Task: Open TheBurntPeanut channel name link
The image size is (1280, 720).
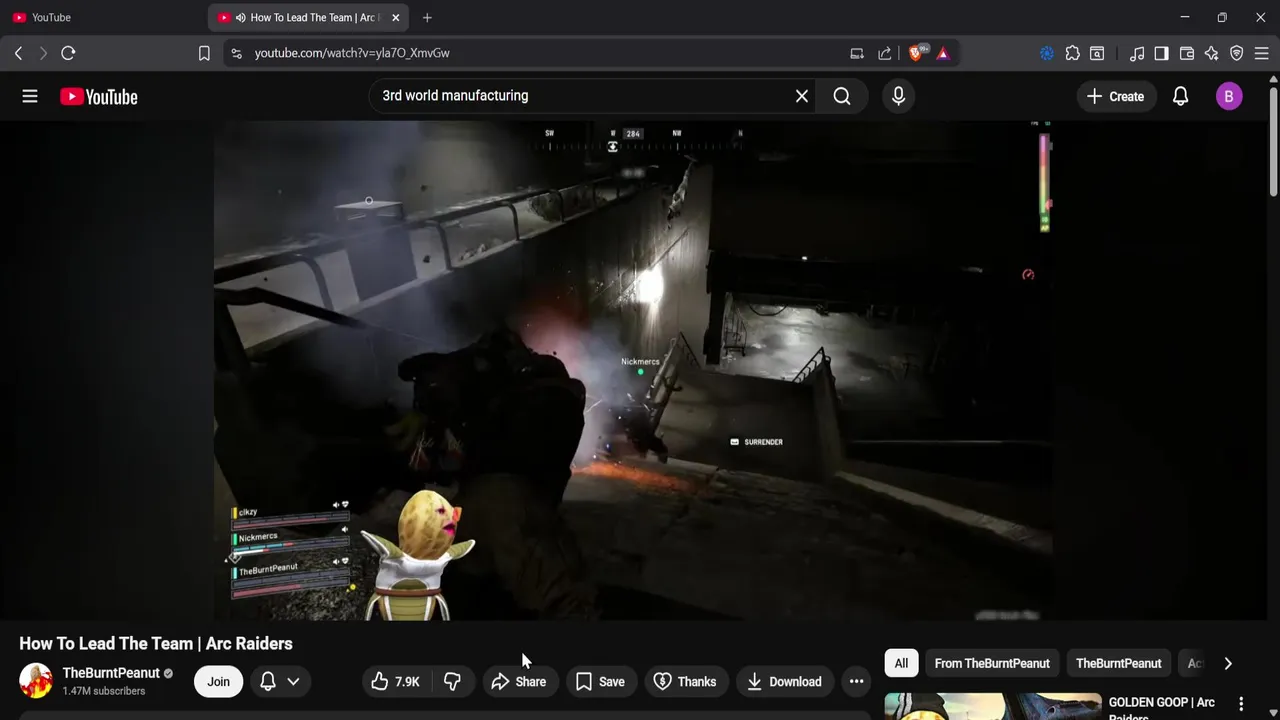Action: pos(111,673)
